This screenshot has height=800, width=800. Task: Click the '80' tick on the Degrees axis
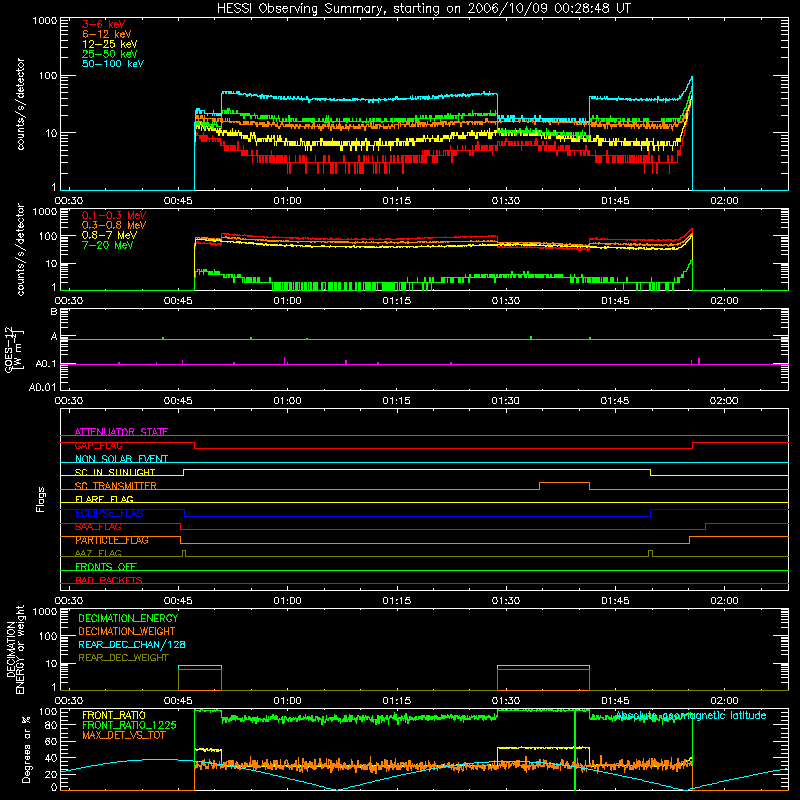point(52,725)
